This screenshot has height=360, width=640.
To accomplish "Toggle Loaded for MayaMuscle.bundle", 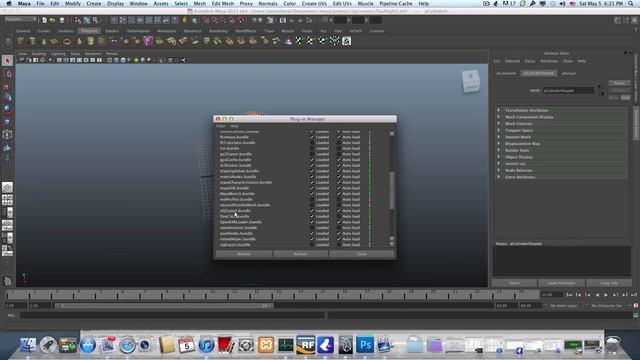I will pos(312,194).
